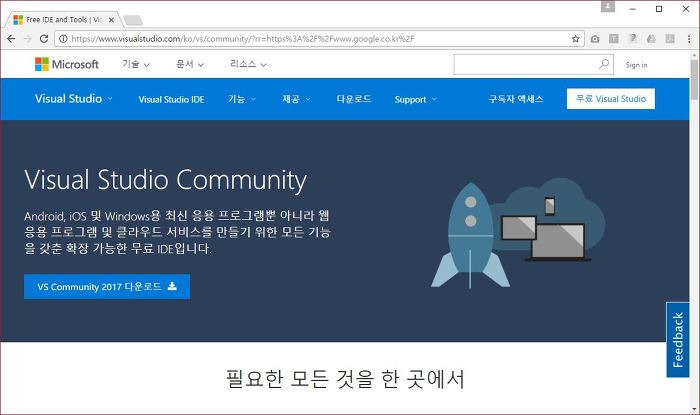Close the Free IDE and Tools tab
Viewport: 700px width, 415px height.
(x=111, y=20)
